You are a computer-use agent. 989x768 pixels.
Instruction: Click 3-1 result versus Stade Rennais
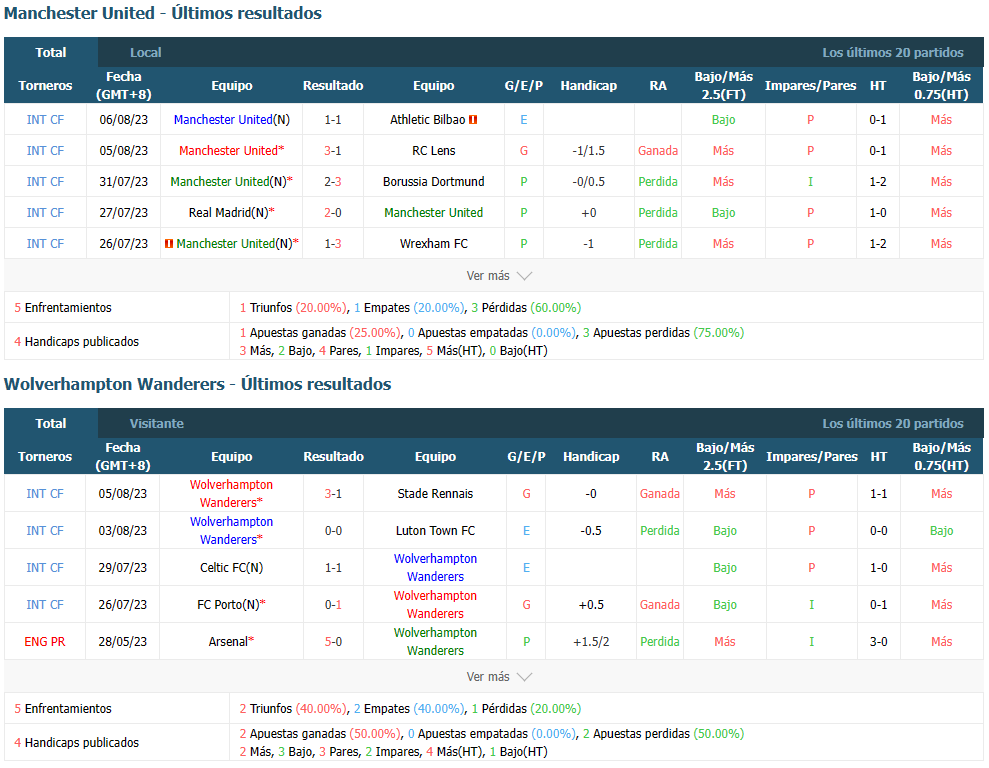click(334, 494)
